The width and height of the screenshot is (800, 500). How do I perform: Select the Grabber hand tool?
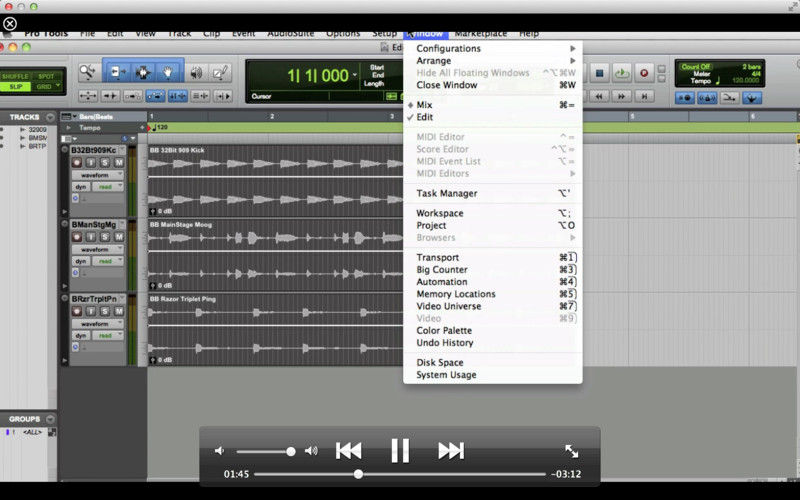point(167,72)
